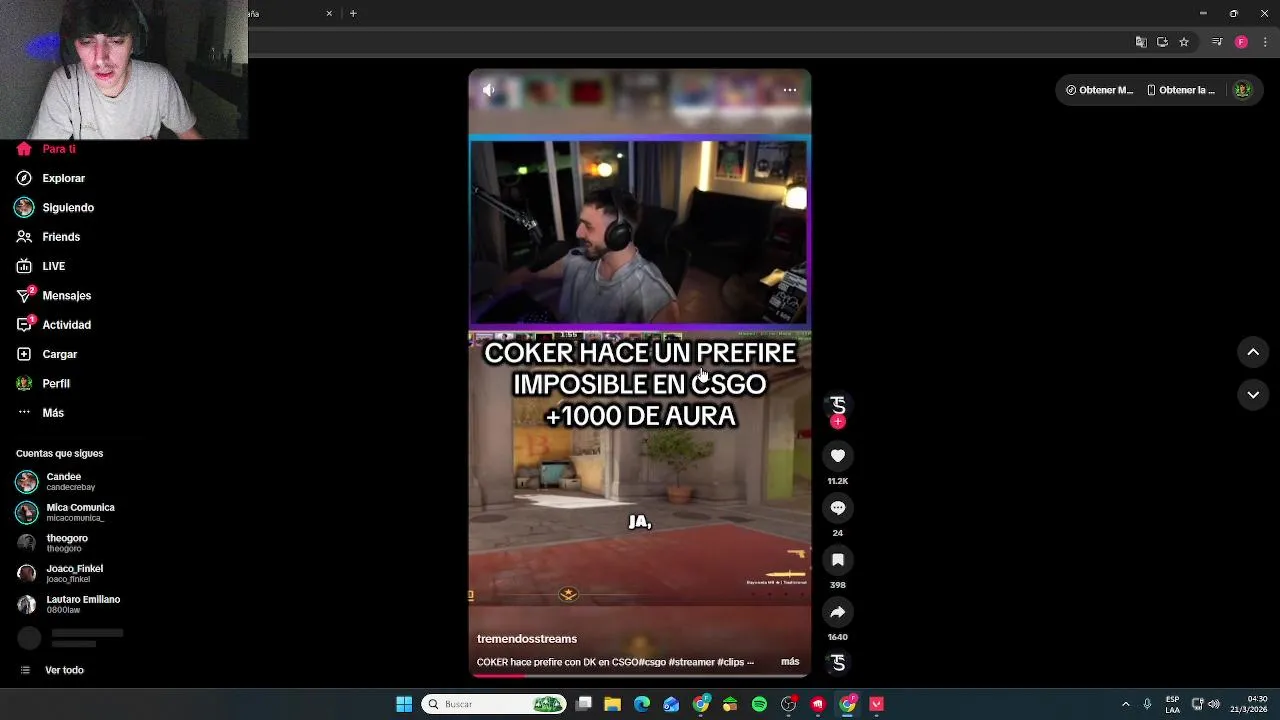Open a new browser tab
The width and height of the screenshot is (1280, 720).
(x=353, y=13)
